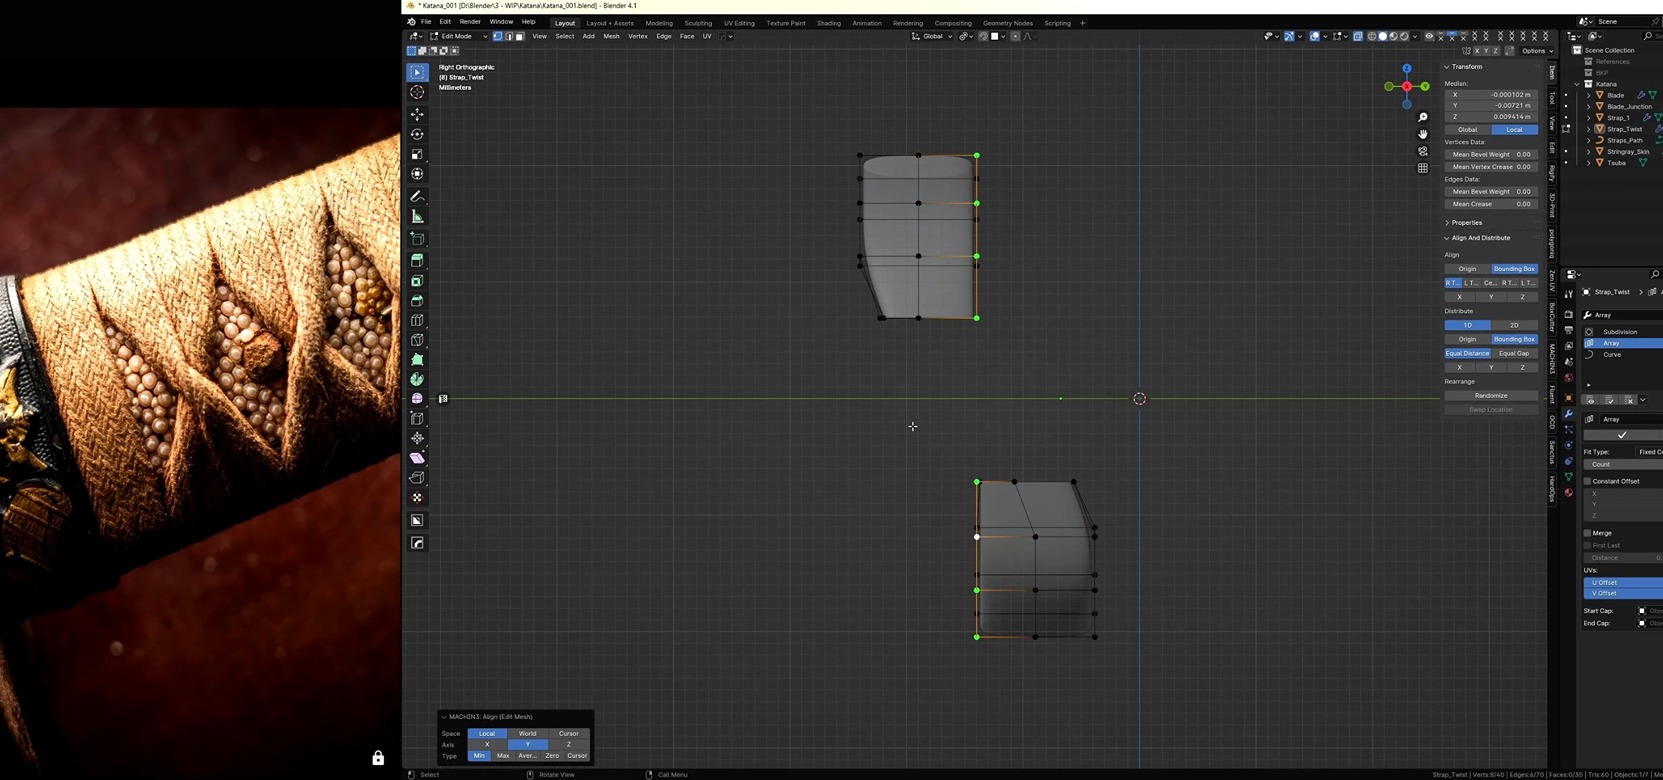Screen dimensions: 1663x780
Task: Activate the Extrude Region tool
Action: (417, 260)
